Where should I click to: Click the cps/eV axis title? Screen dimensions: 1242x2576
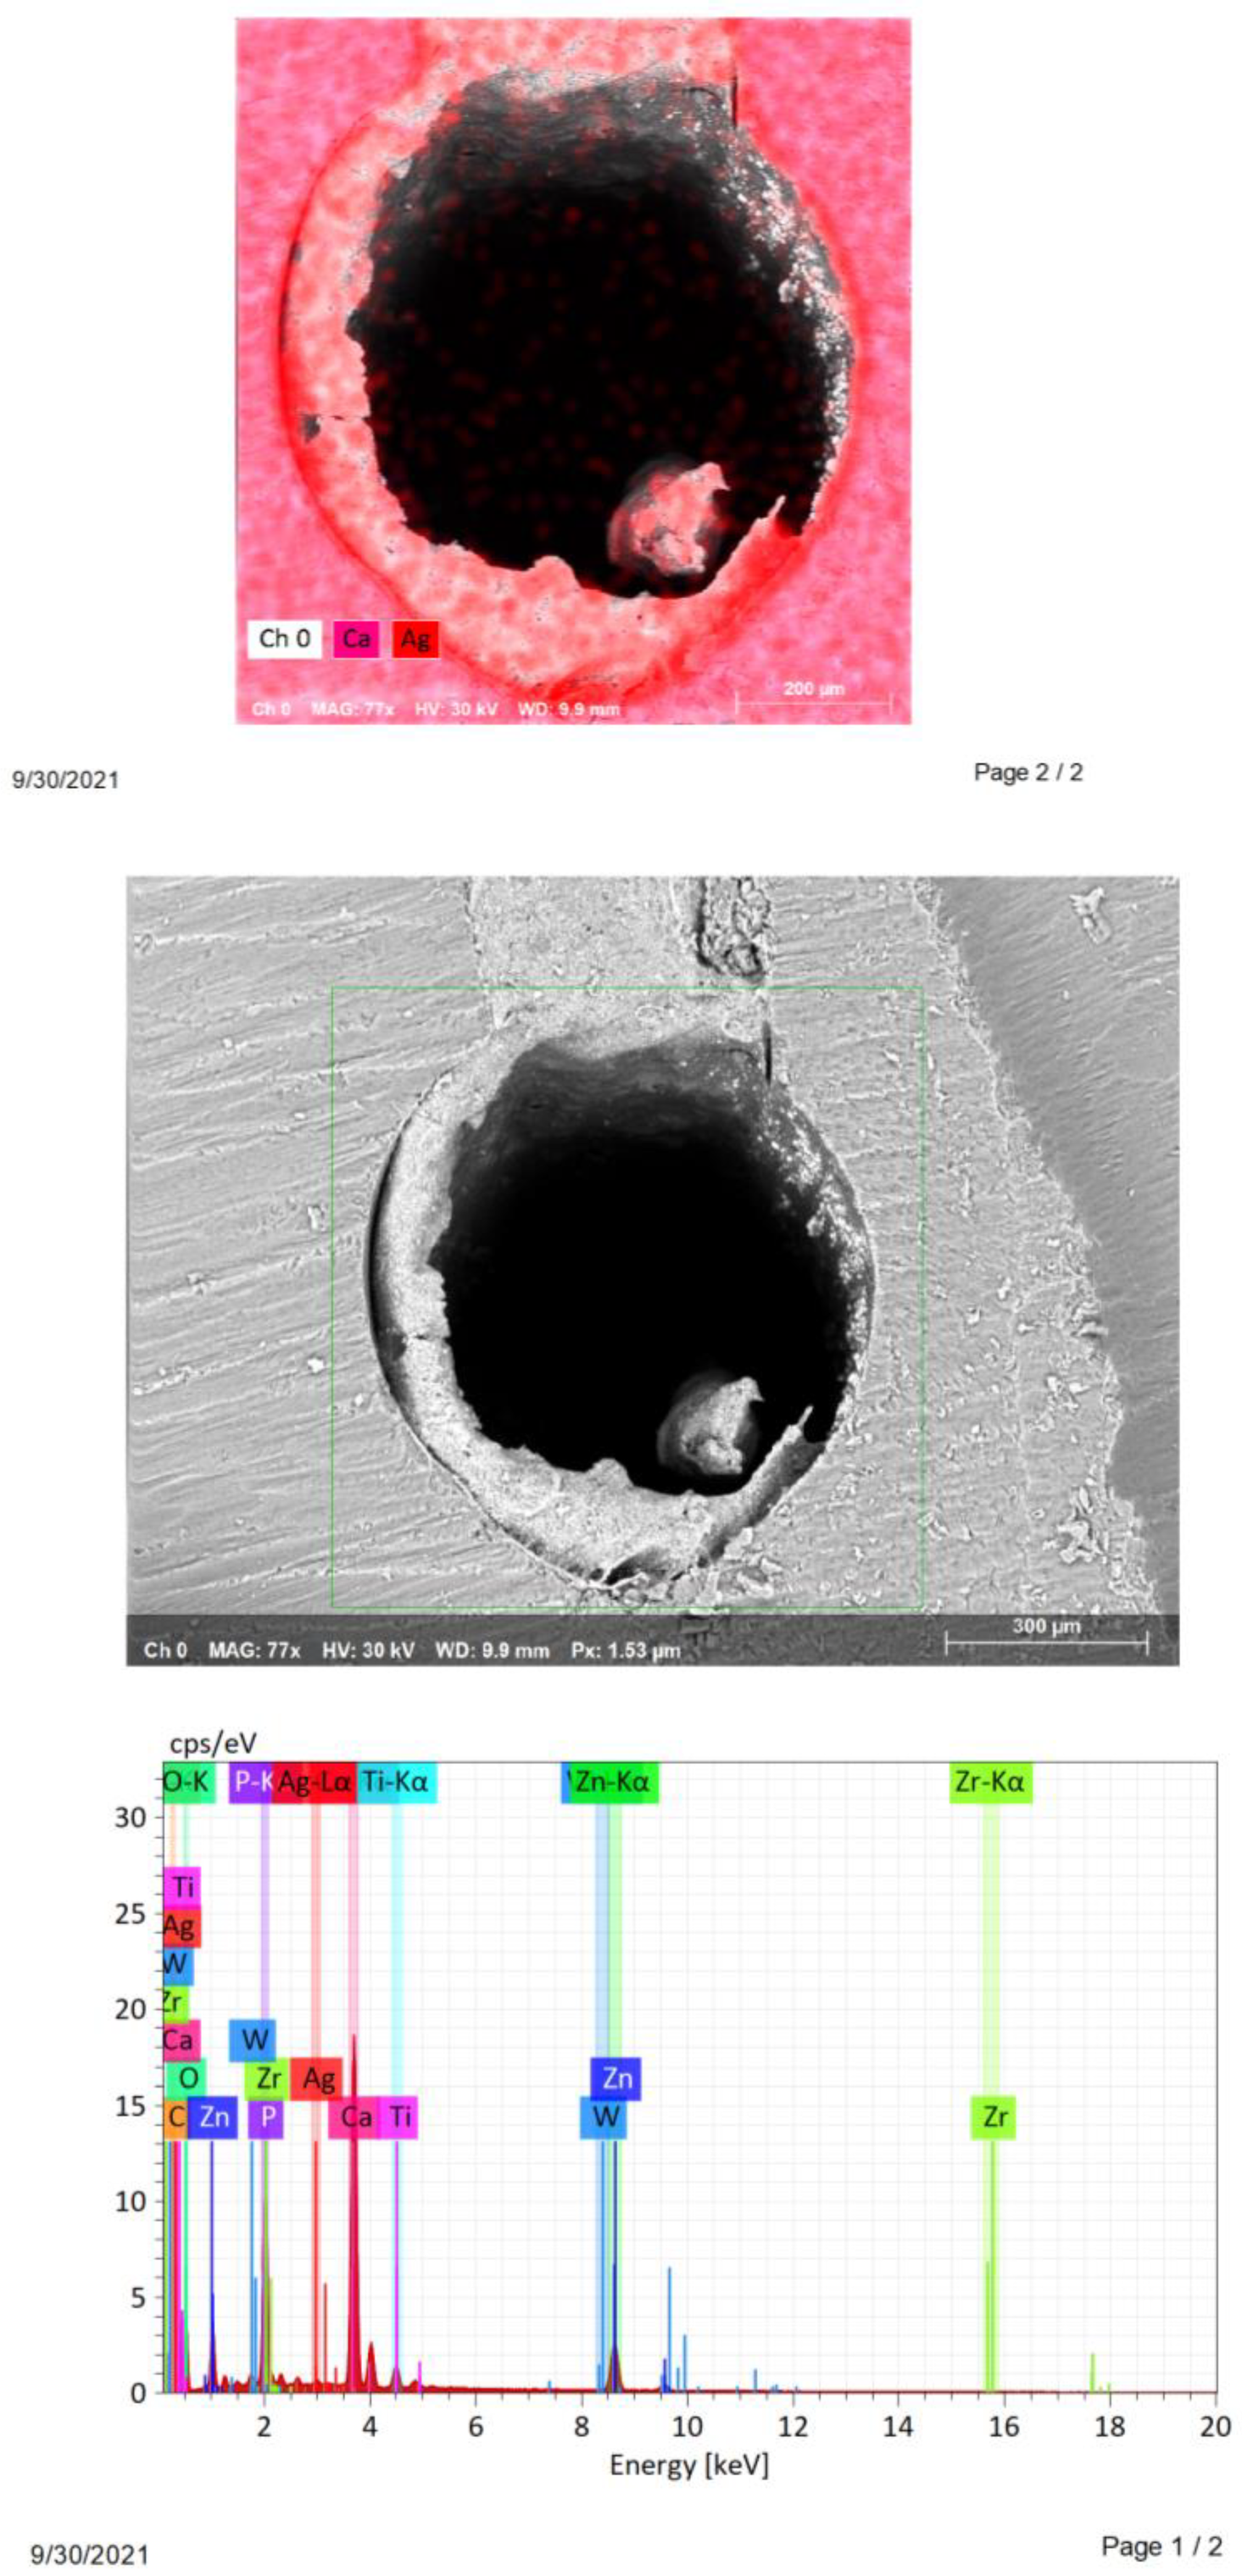[x=213, y=1744]
